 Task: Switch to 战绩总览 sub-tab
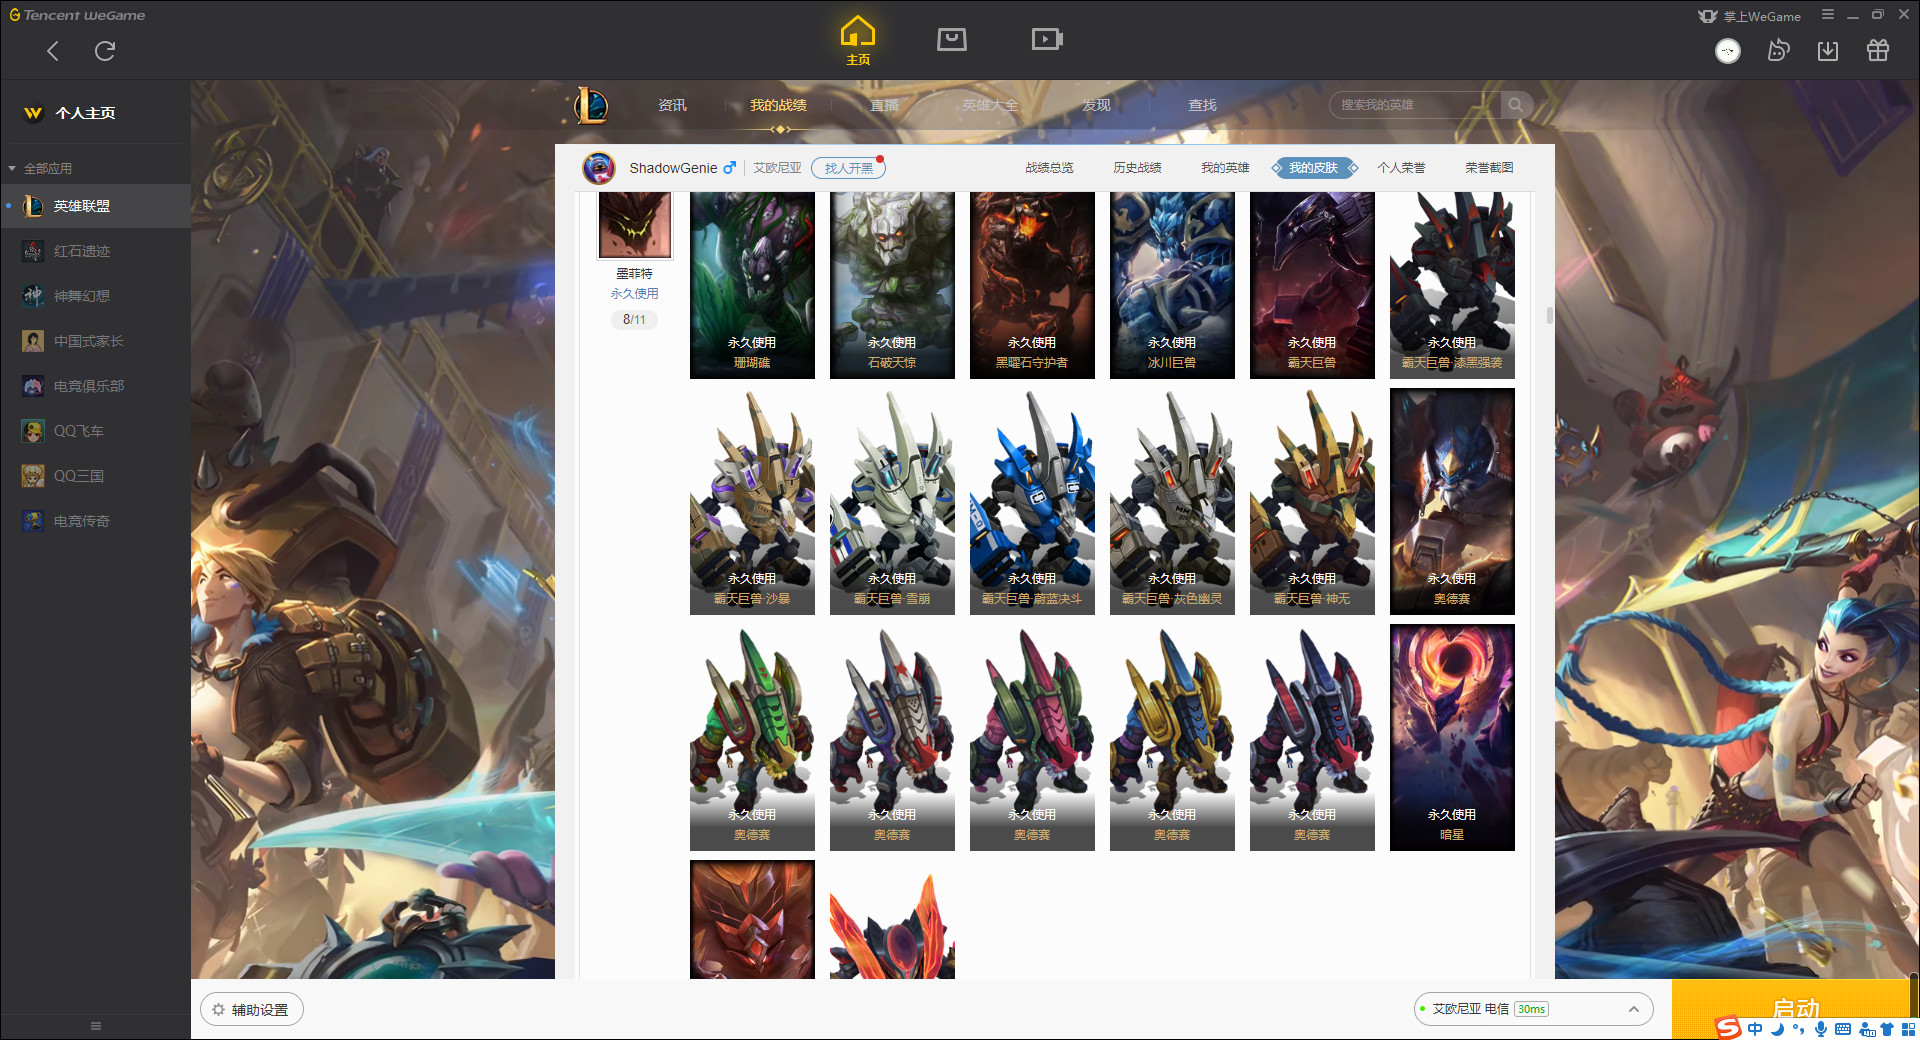1049,168
